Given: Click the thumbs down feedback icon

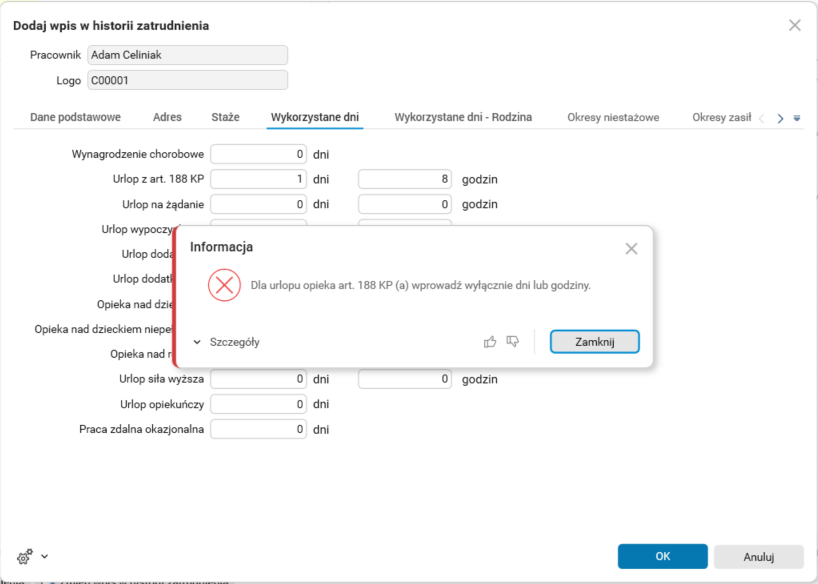Looking at the screenshot, I should [513, 342].
